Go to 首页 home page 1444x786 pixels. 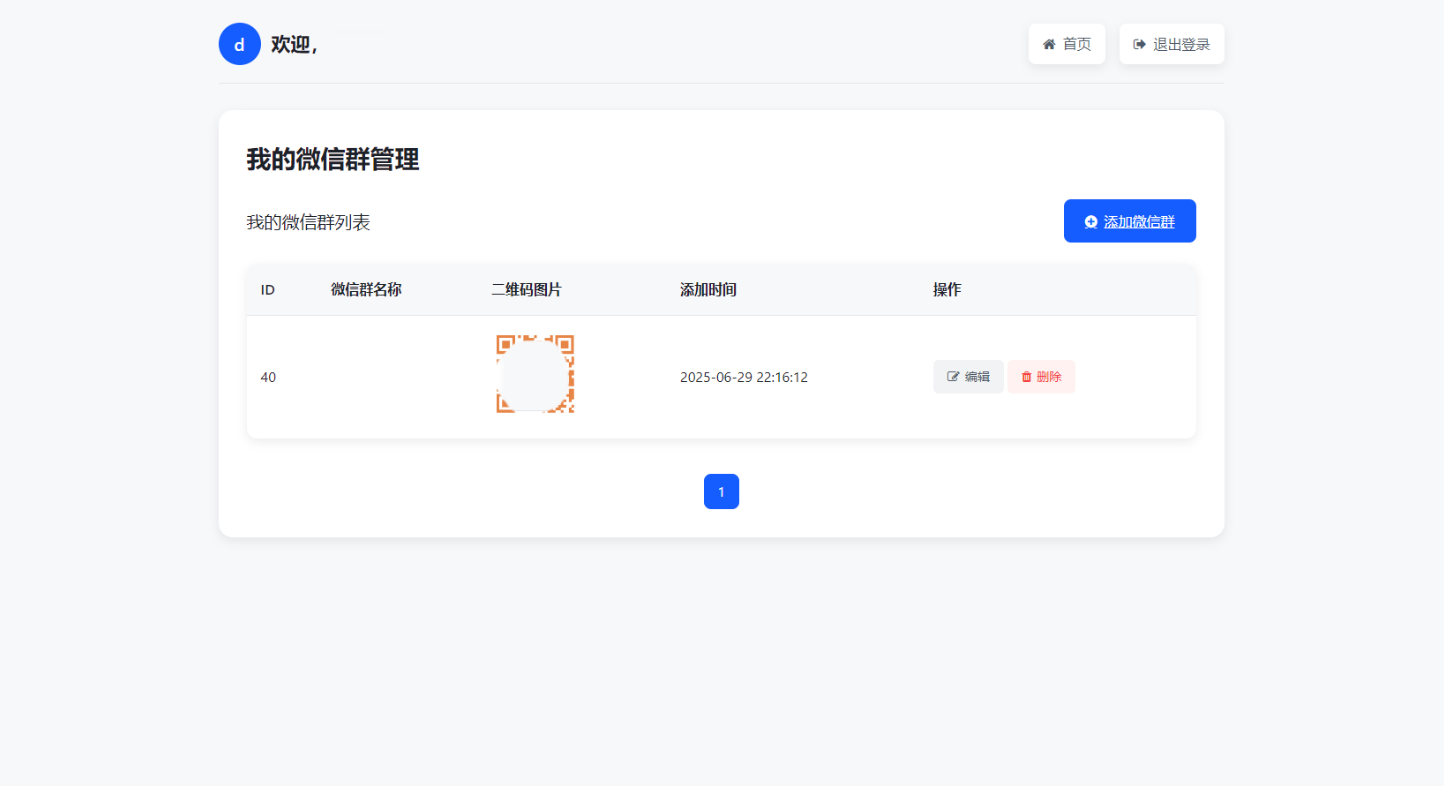tap(1067, 44)
